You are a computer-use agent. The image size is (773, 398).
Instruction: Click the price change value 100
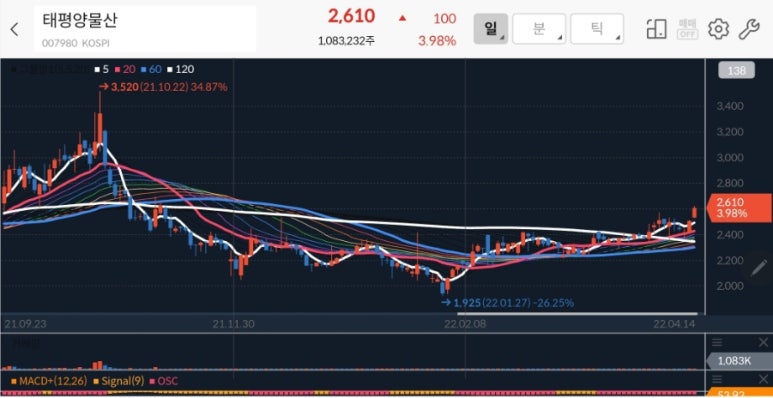(445, 19)
